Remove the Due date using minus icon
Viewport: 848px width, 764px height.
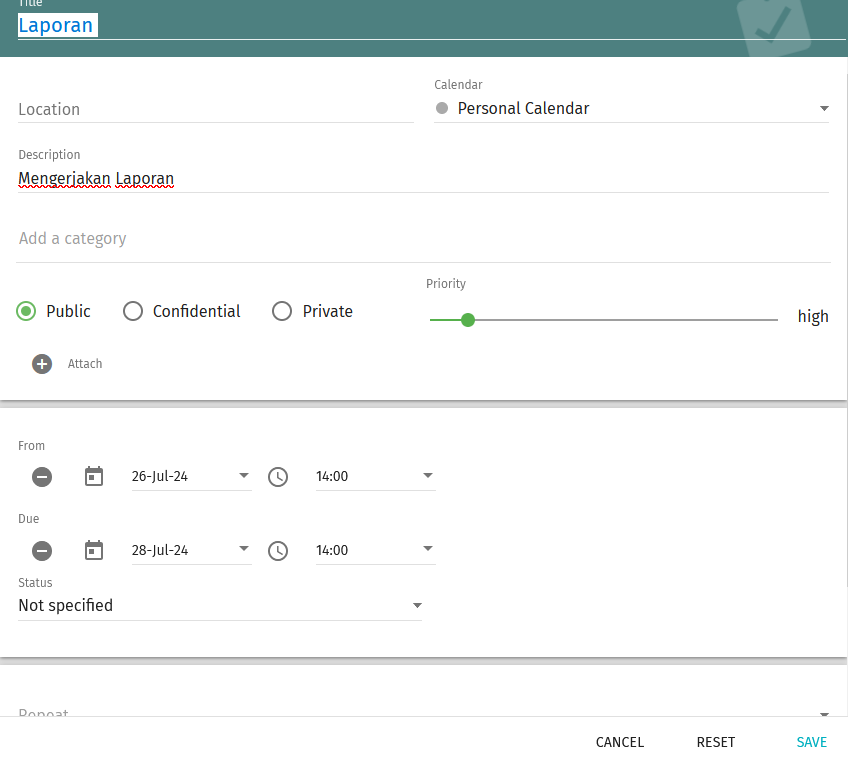(x=42, y=551)
